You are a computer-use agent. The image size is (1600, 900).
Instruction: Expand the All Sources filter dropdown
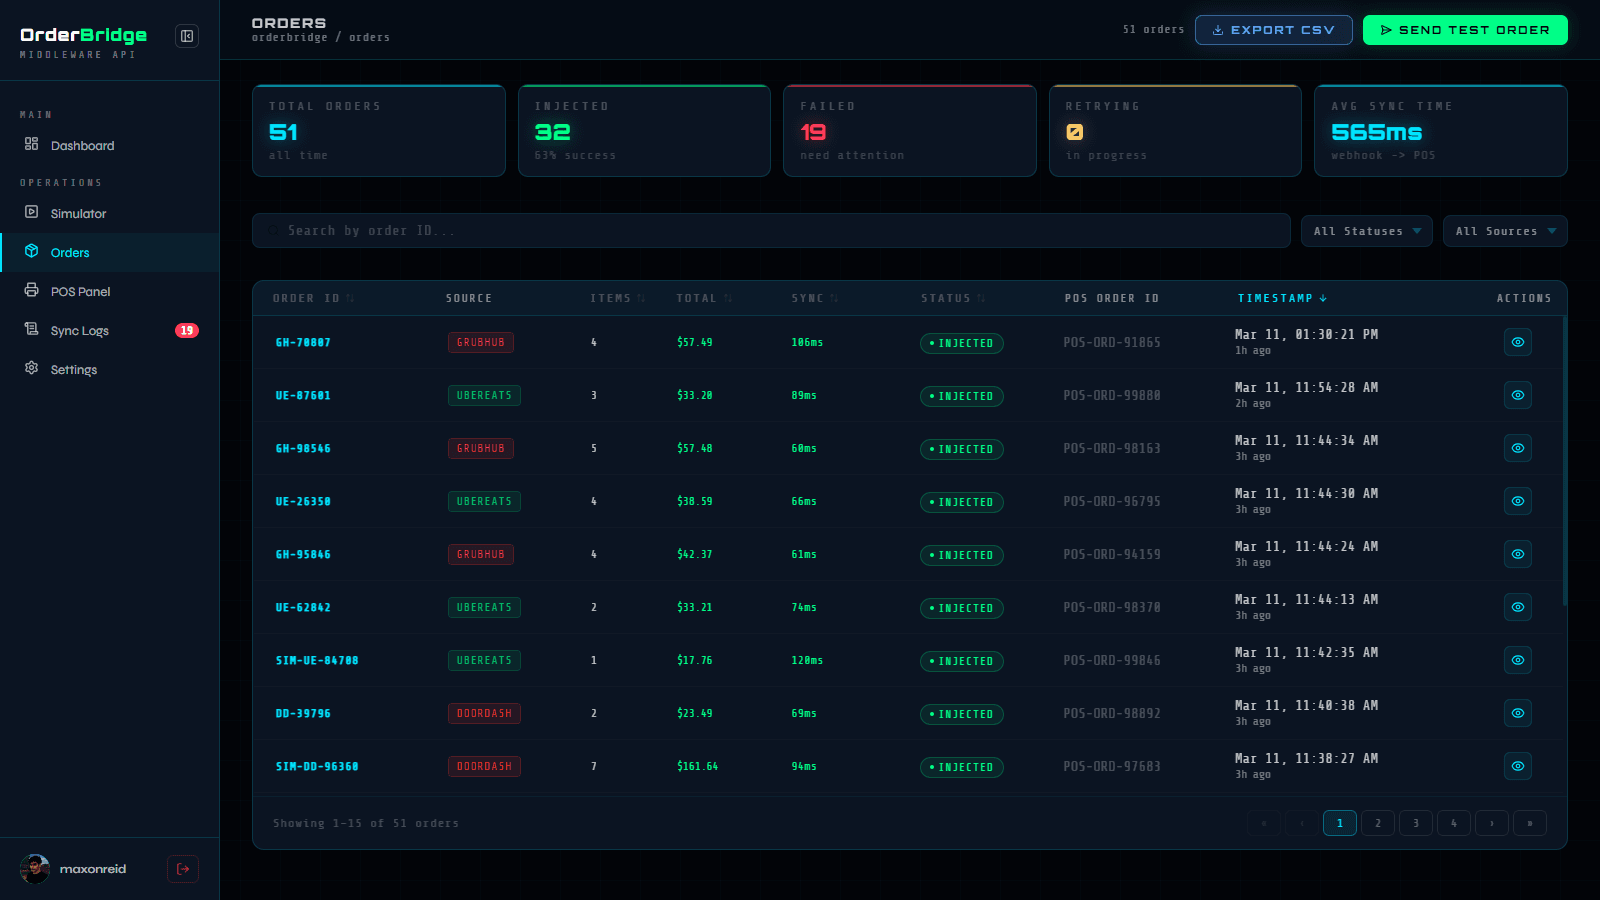[x=1504, y=231]
